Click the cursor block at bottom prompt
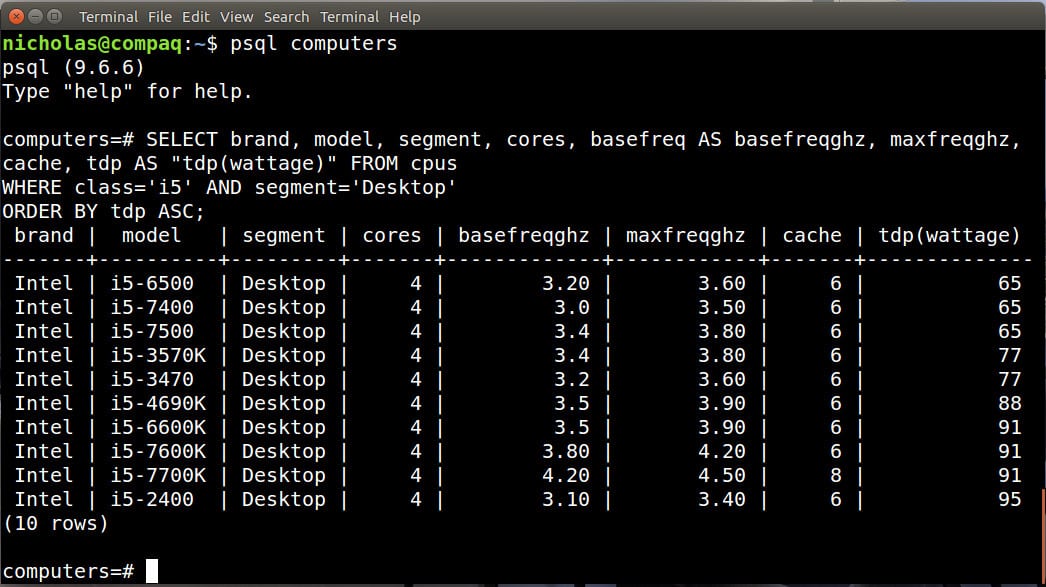 [152, 571]
